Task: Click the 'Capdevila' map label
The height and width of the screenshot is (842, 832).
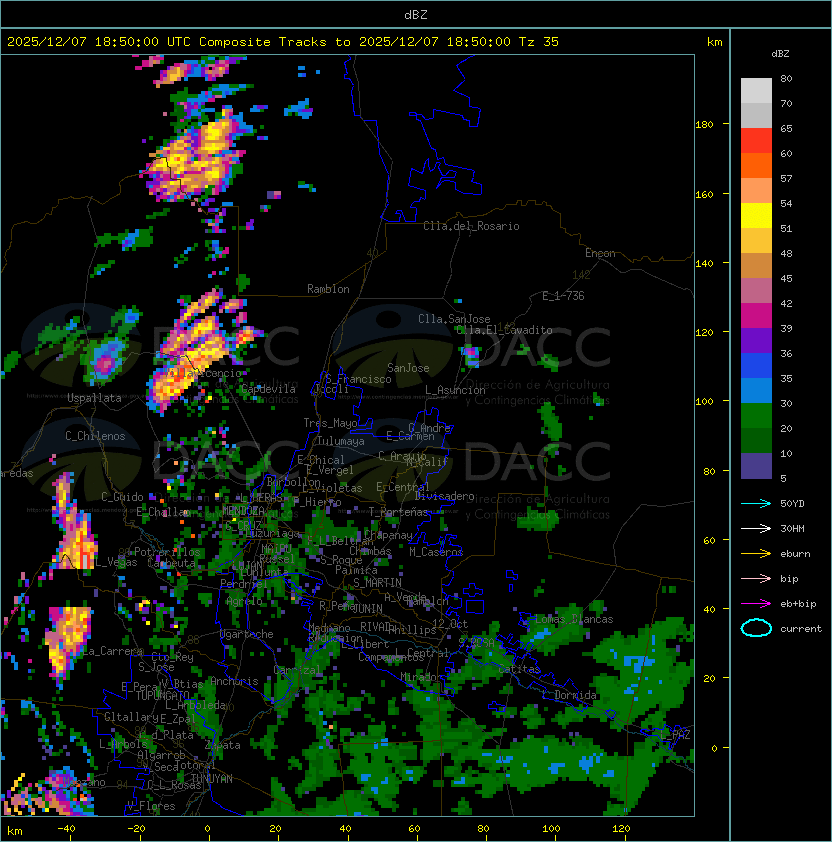Action: point(268,389)
